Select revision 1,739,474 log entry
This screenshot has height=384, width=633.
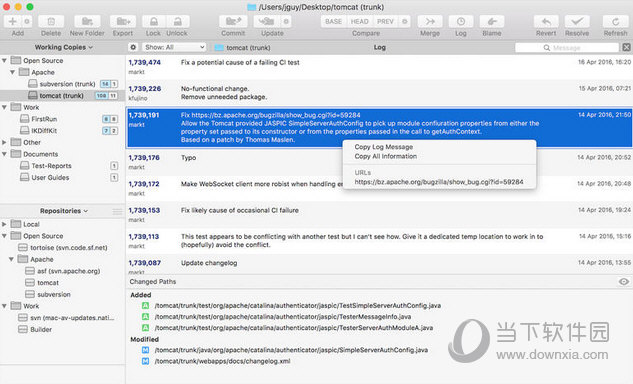pos(379,67)
